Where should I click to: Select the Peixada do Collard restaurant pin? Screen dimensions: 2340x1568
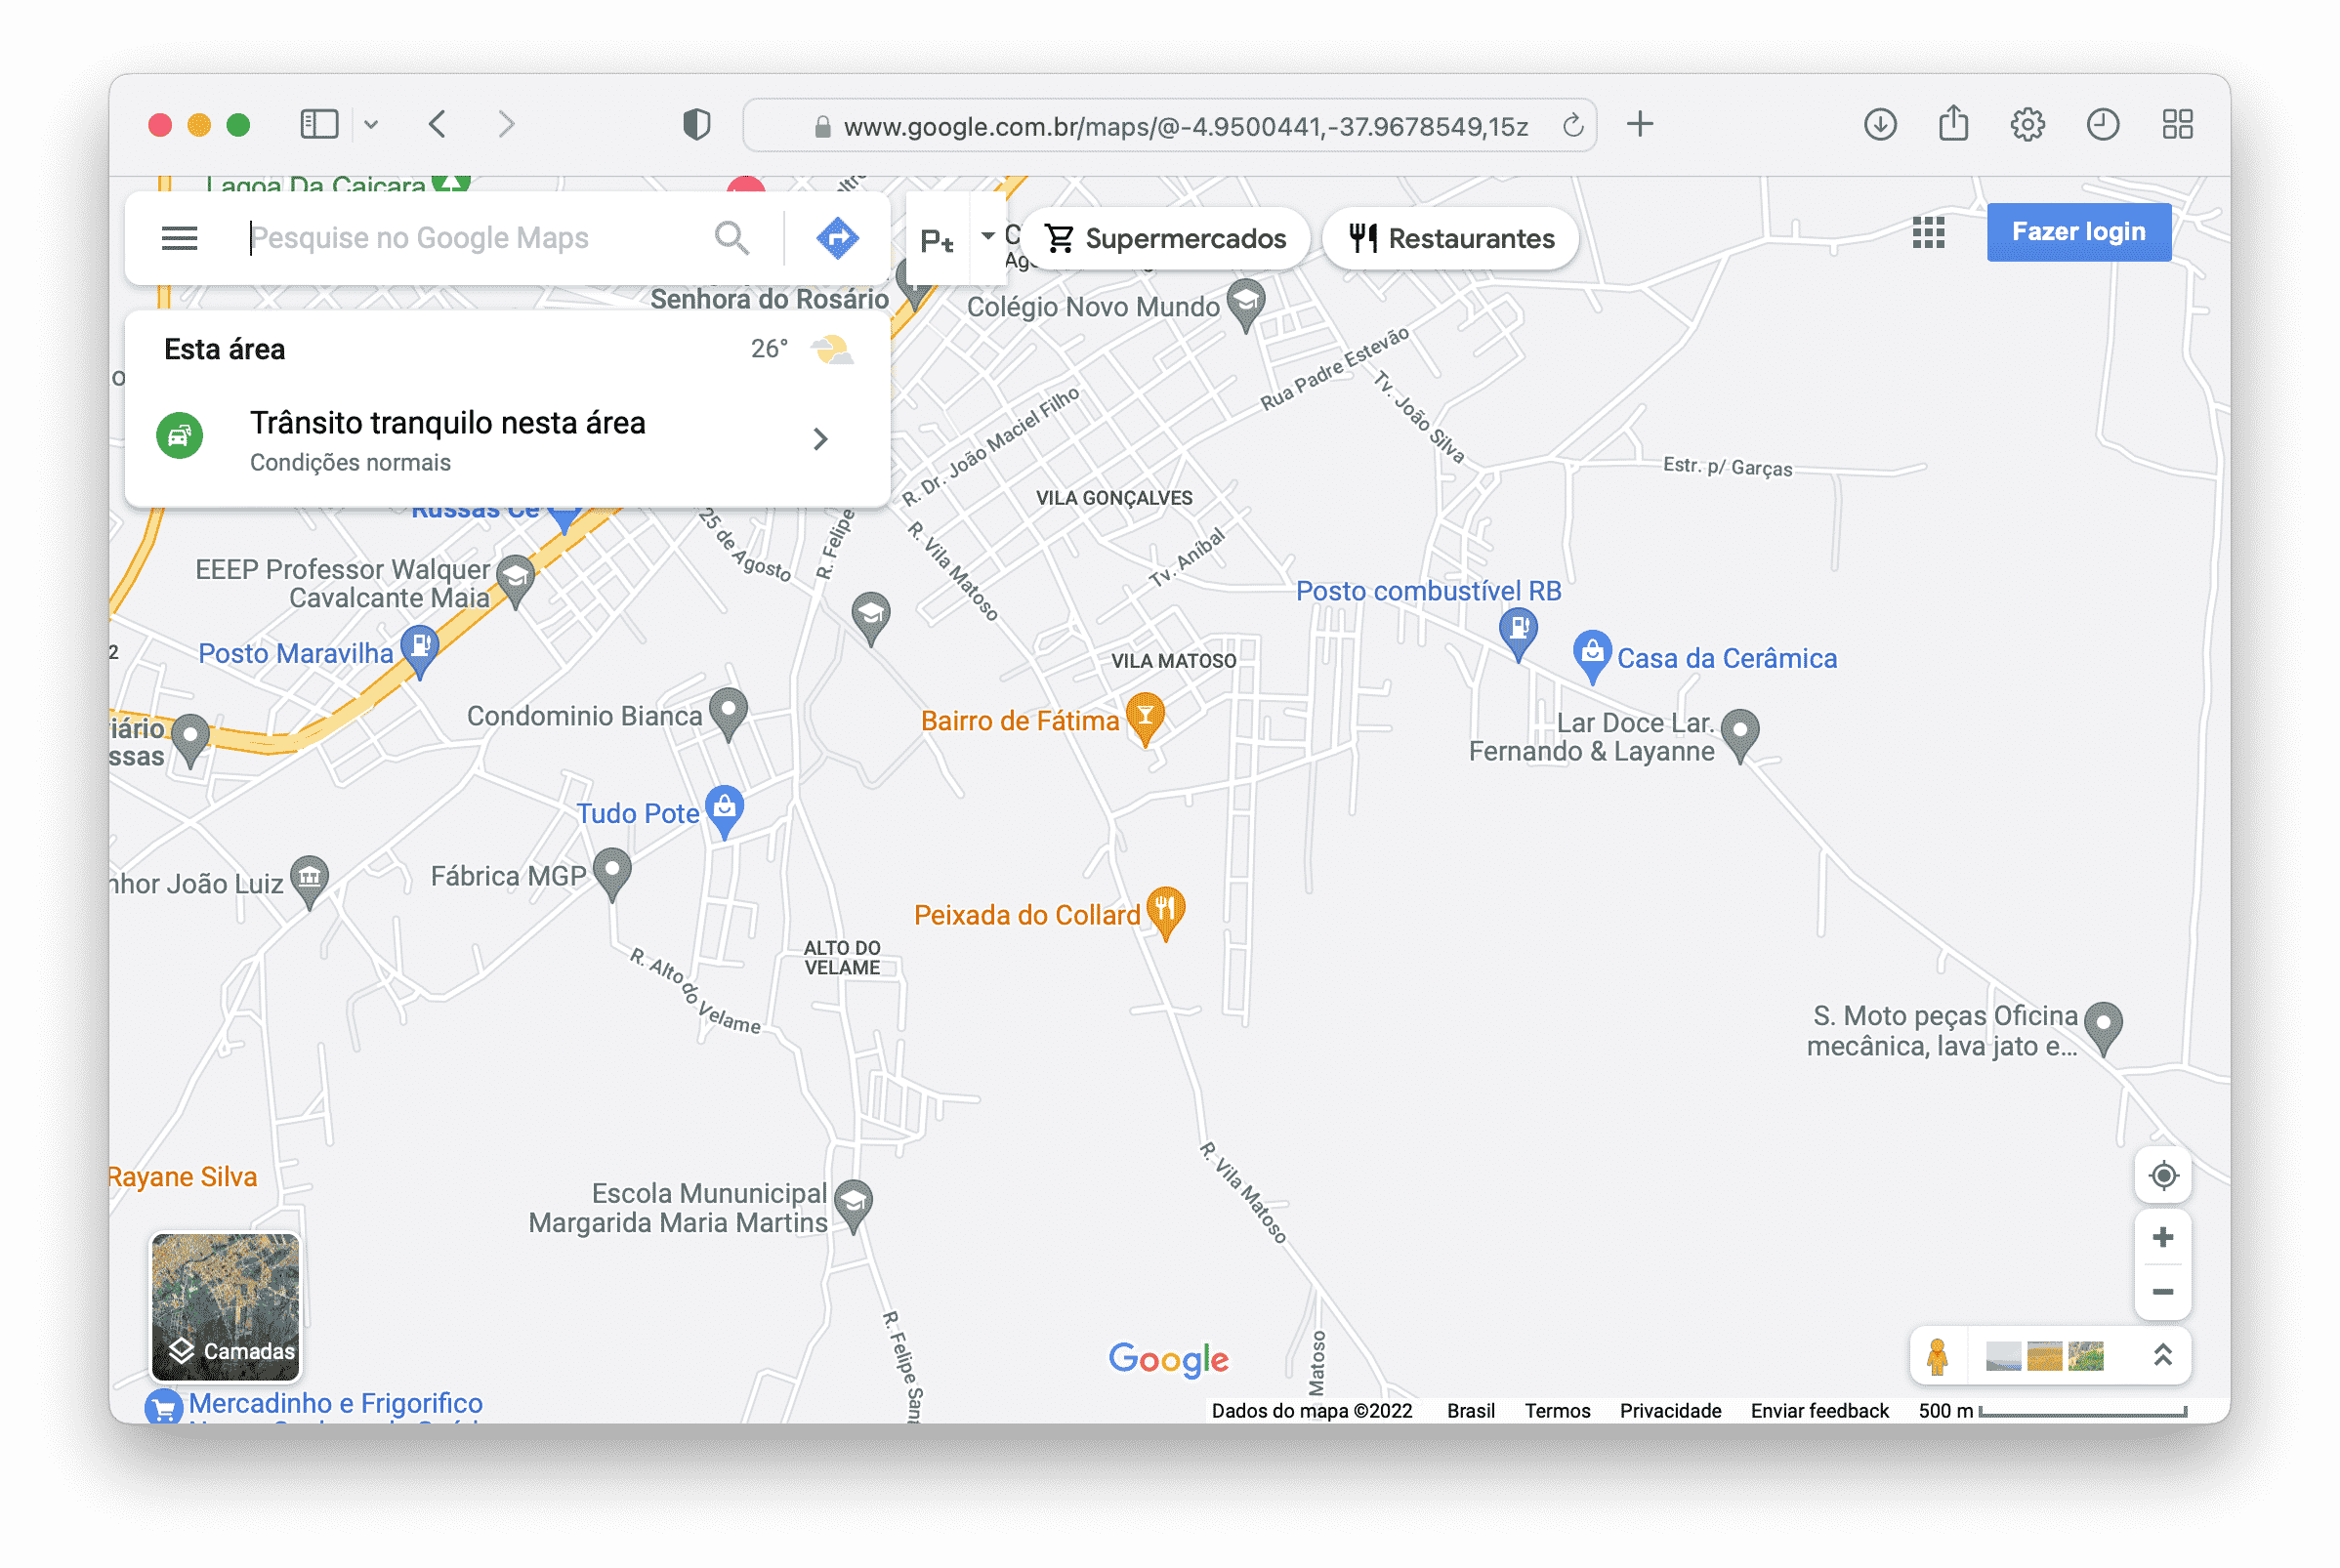pos(1165,912)
